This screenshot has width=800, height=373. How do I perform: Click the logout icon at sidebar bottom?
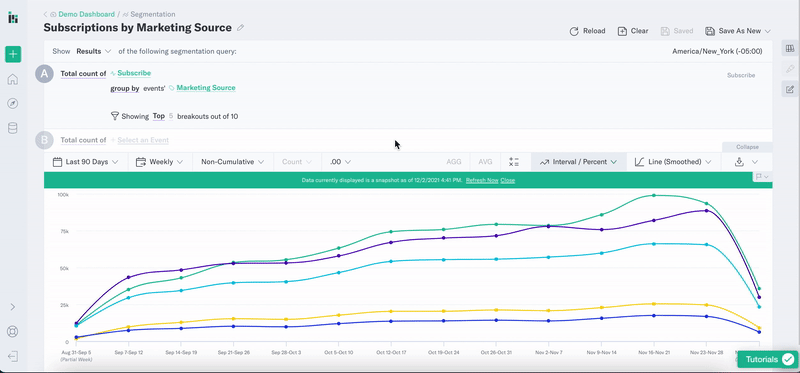[x=13, y=356]
